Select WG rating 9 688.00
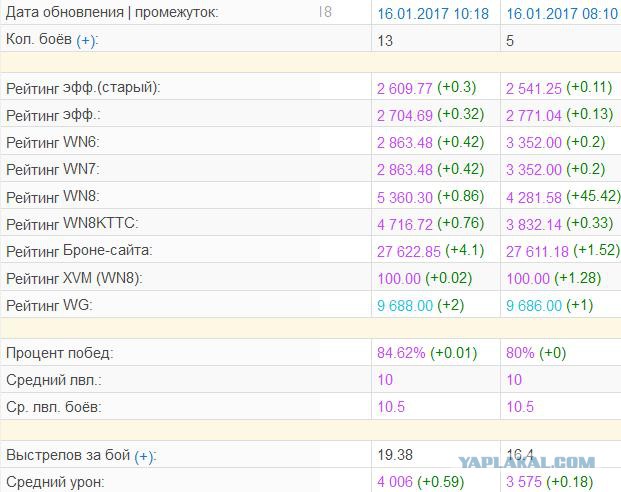Image resolution: width=621 pixels, height=492 pixels. pos(405,306)
